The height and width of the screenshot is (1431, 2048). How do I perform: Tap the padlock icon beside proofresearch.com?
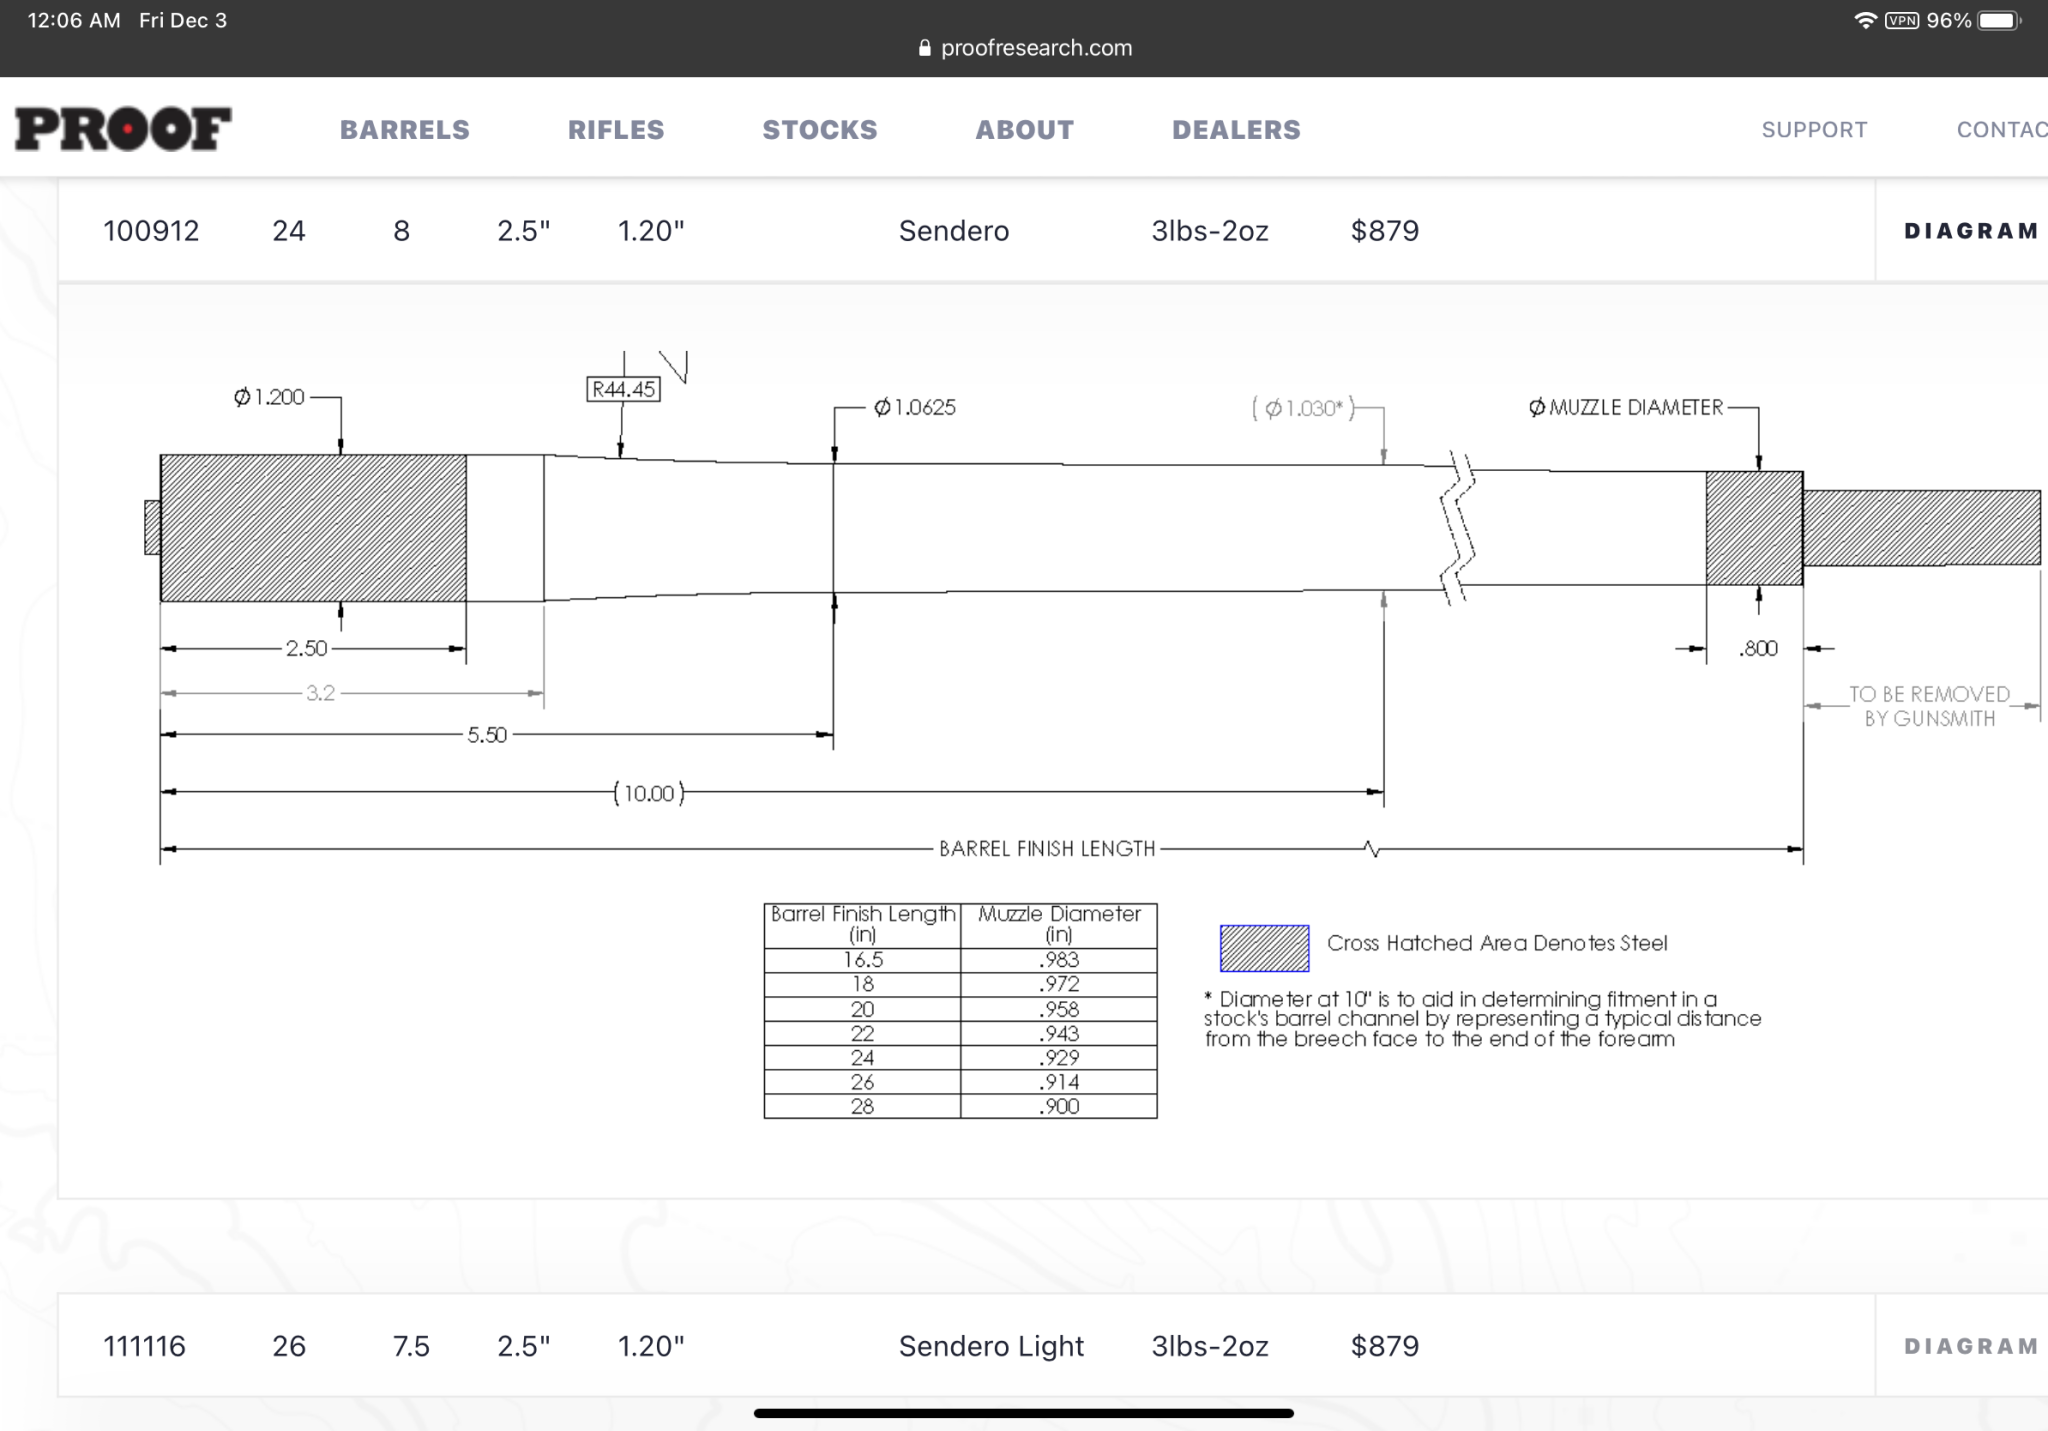click(924, 48)
